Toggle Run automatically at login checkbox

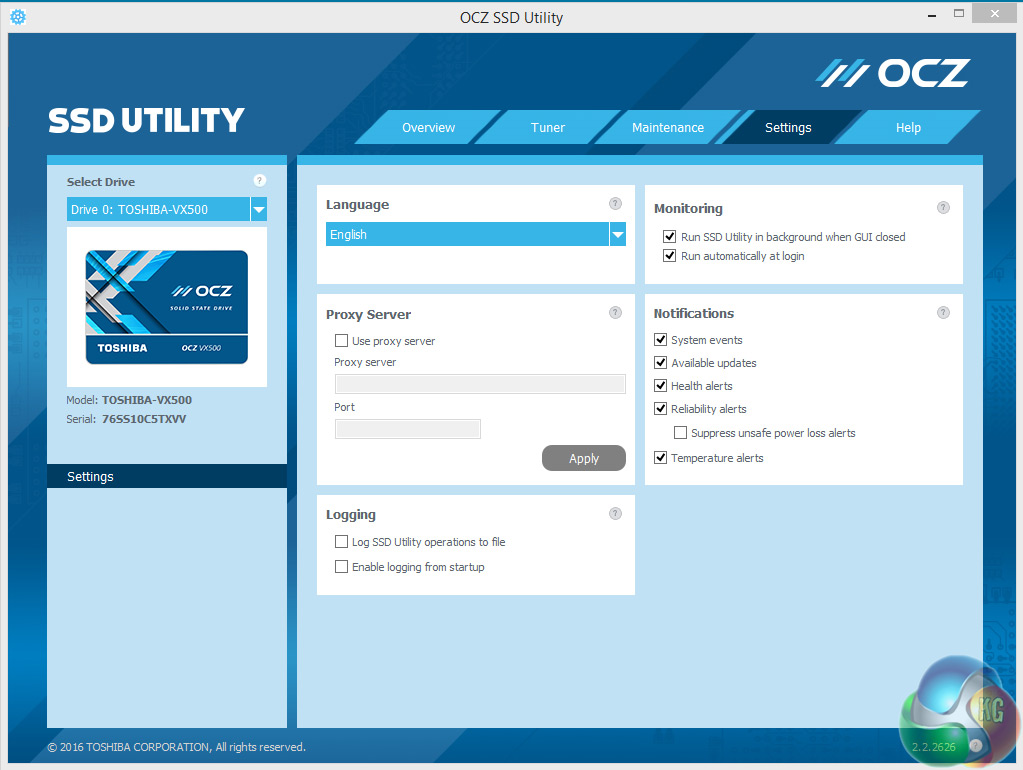pyautogui.click(x=669, y=256)
